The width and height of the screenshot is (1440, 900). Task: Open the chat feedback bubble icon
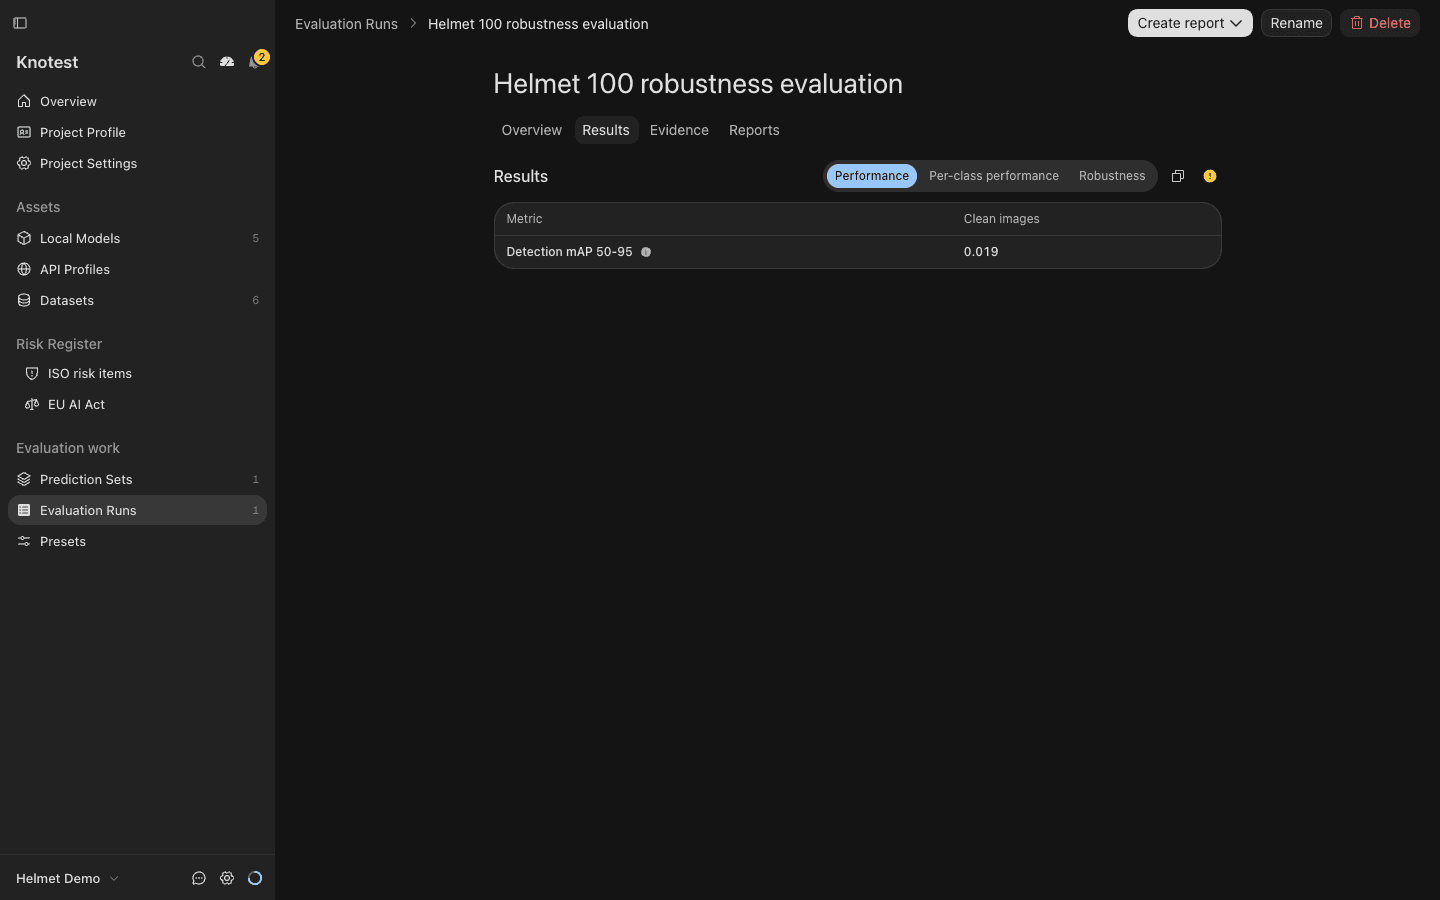[199, 878]
